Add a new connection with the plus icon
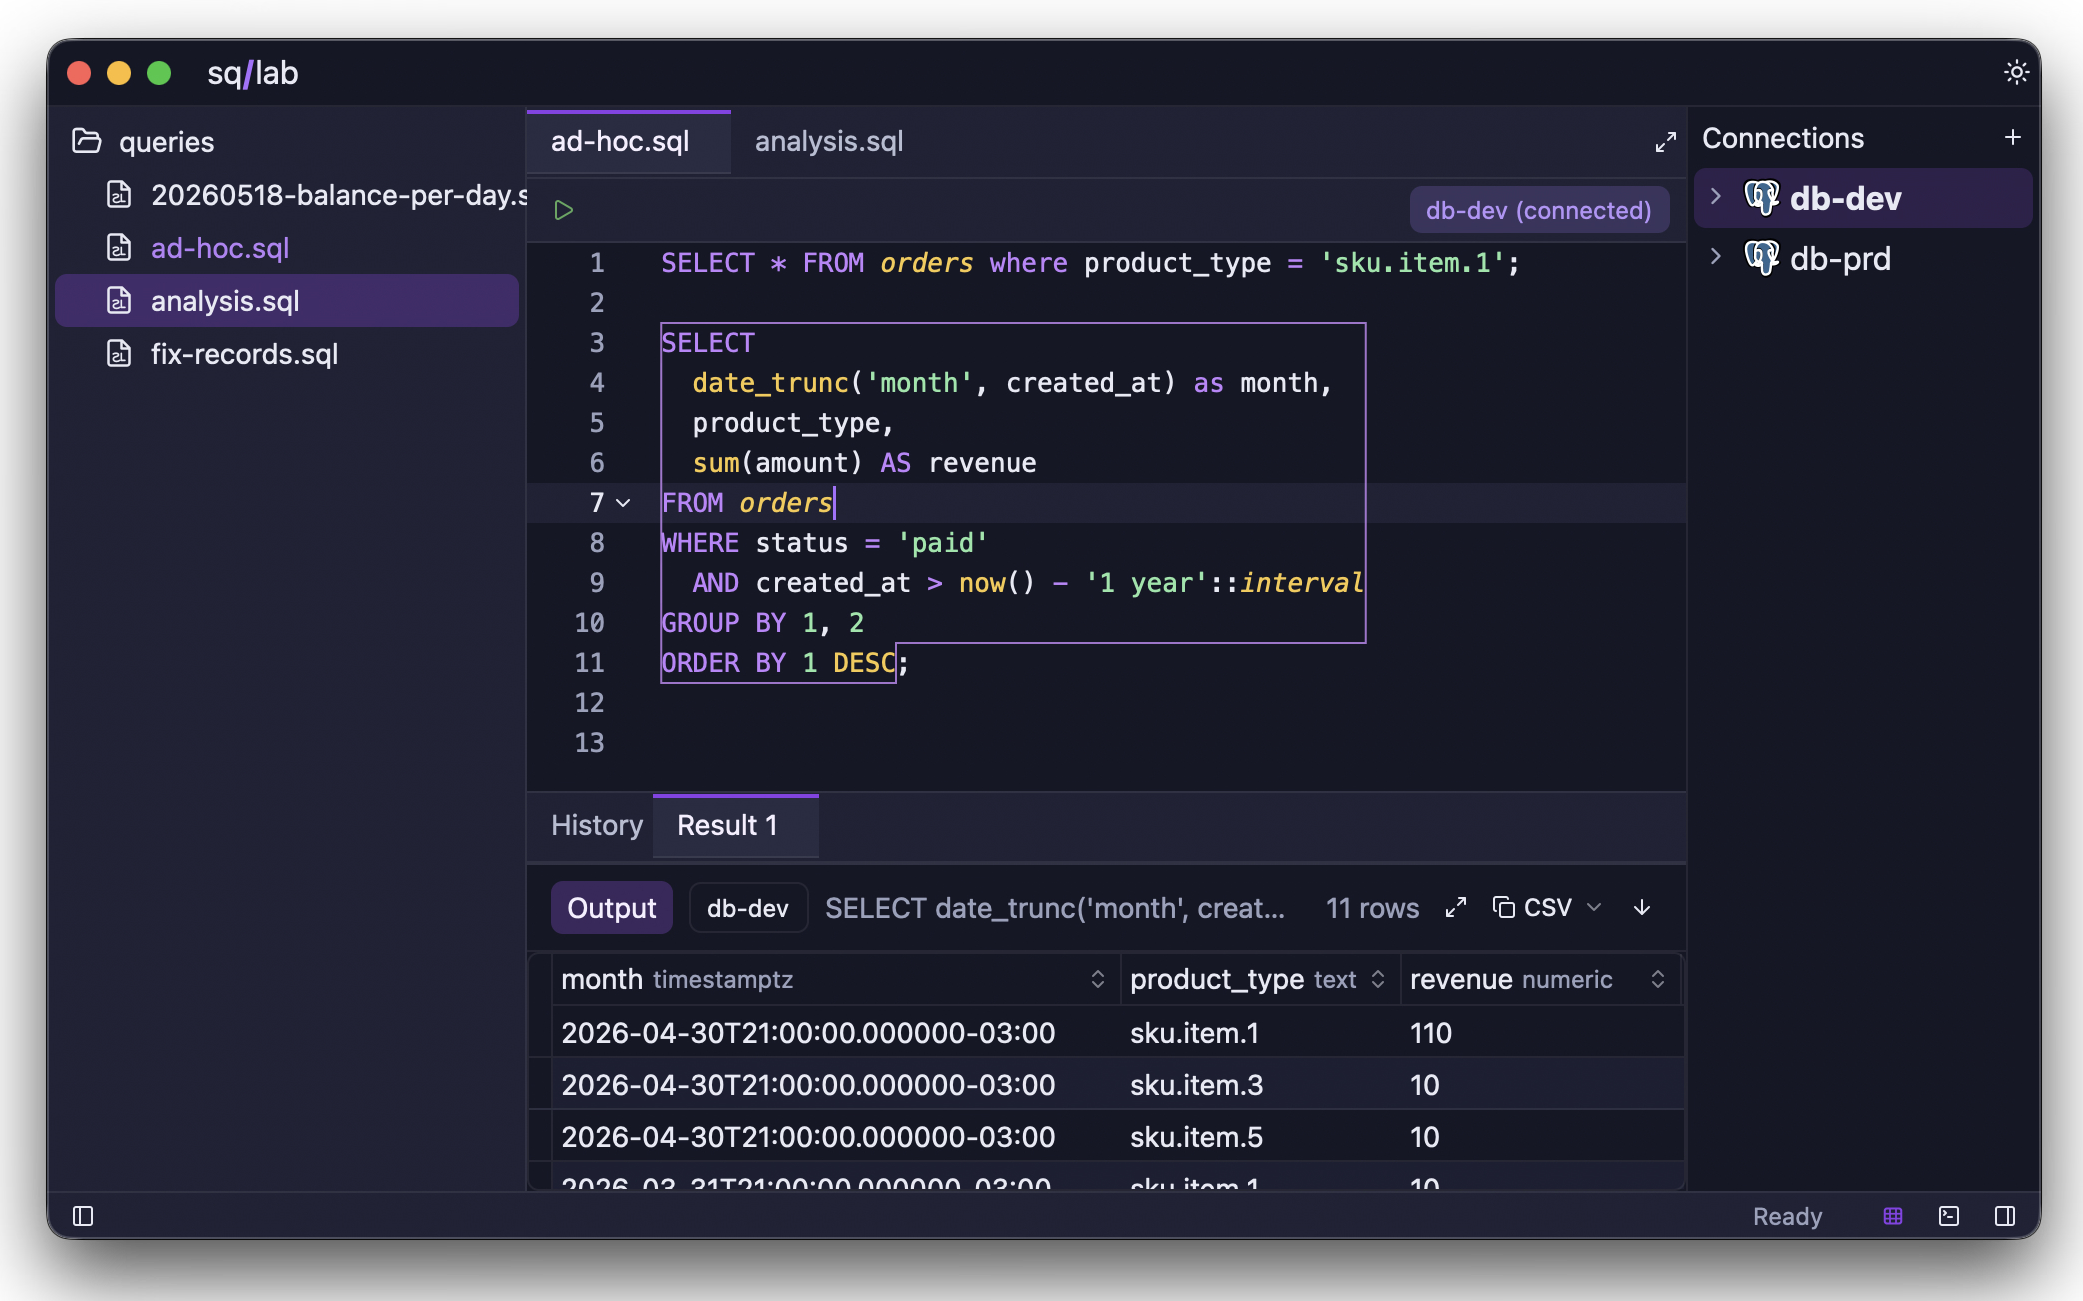This screenshot has width=2083, height=1301. coord(2013,138)
